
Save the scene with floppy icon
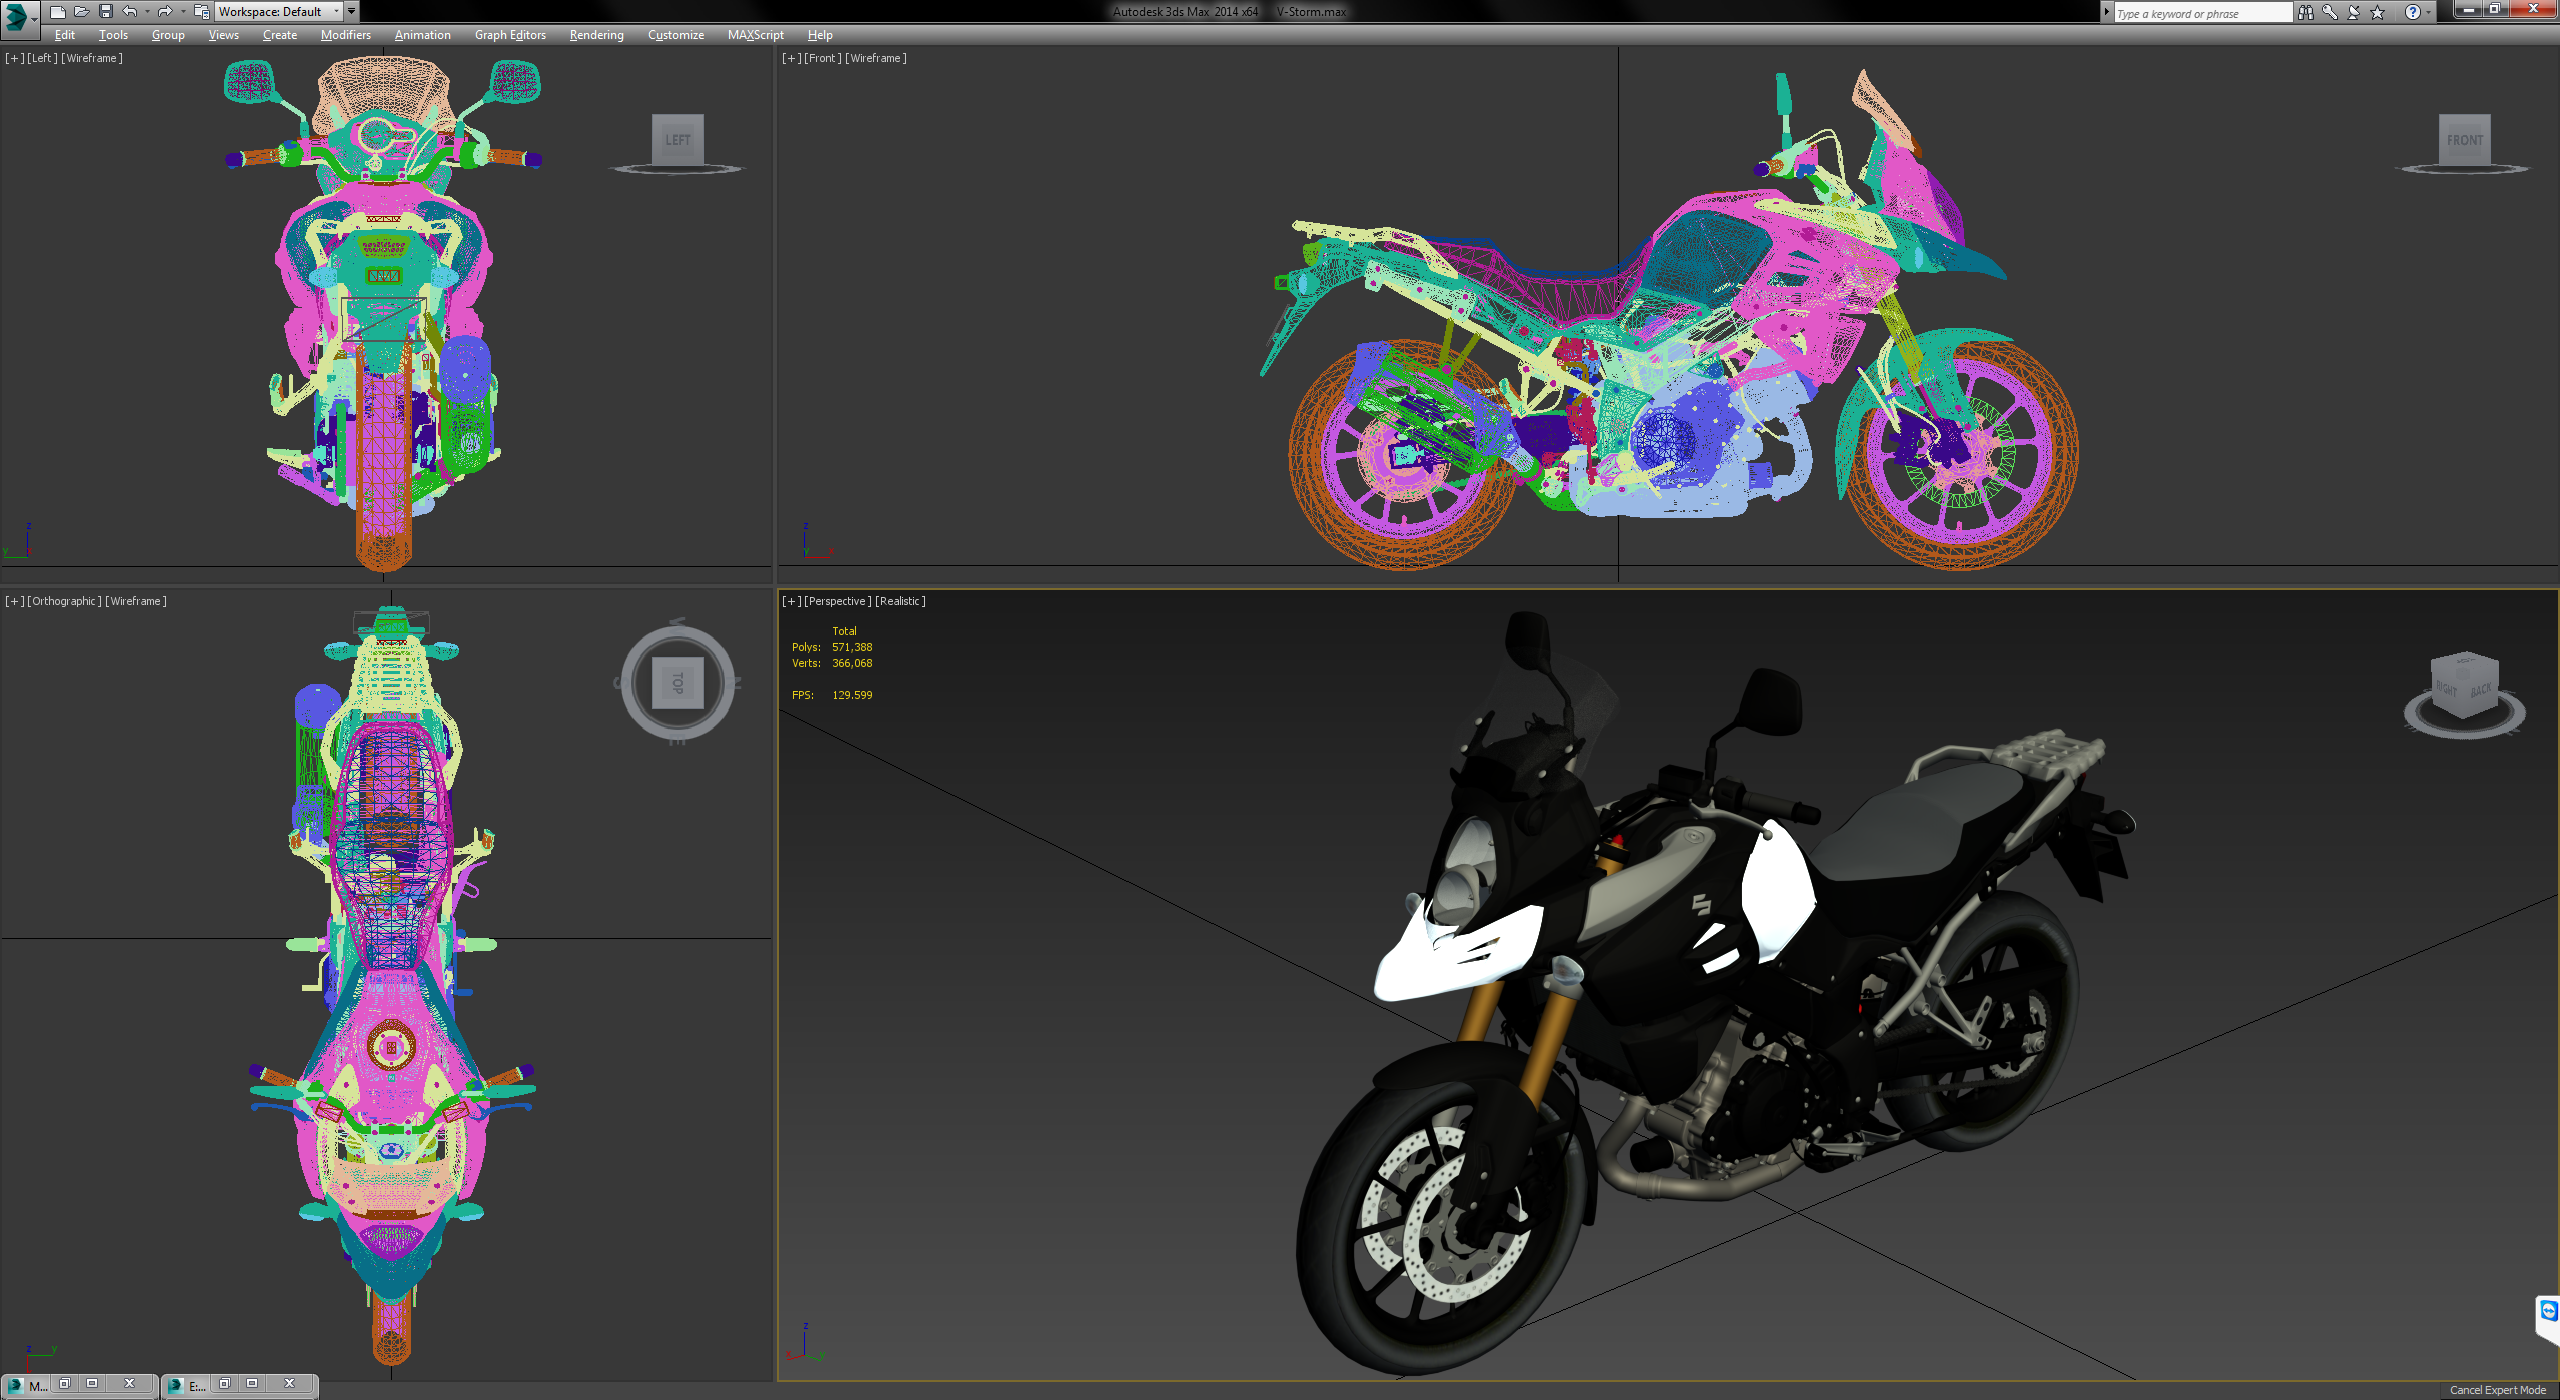[x=106, y=12]
